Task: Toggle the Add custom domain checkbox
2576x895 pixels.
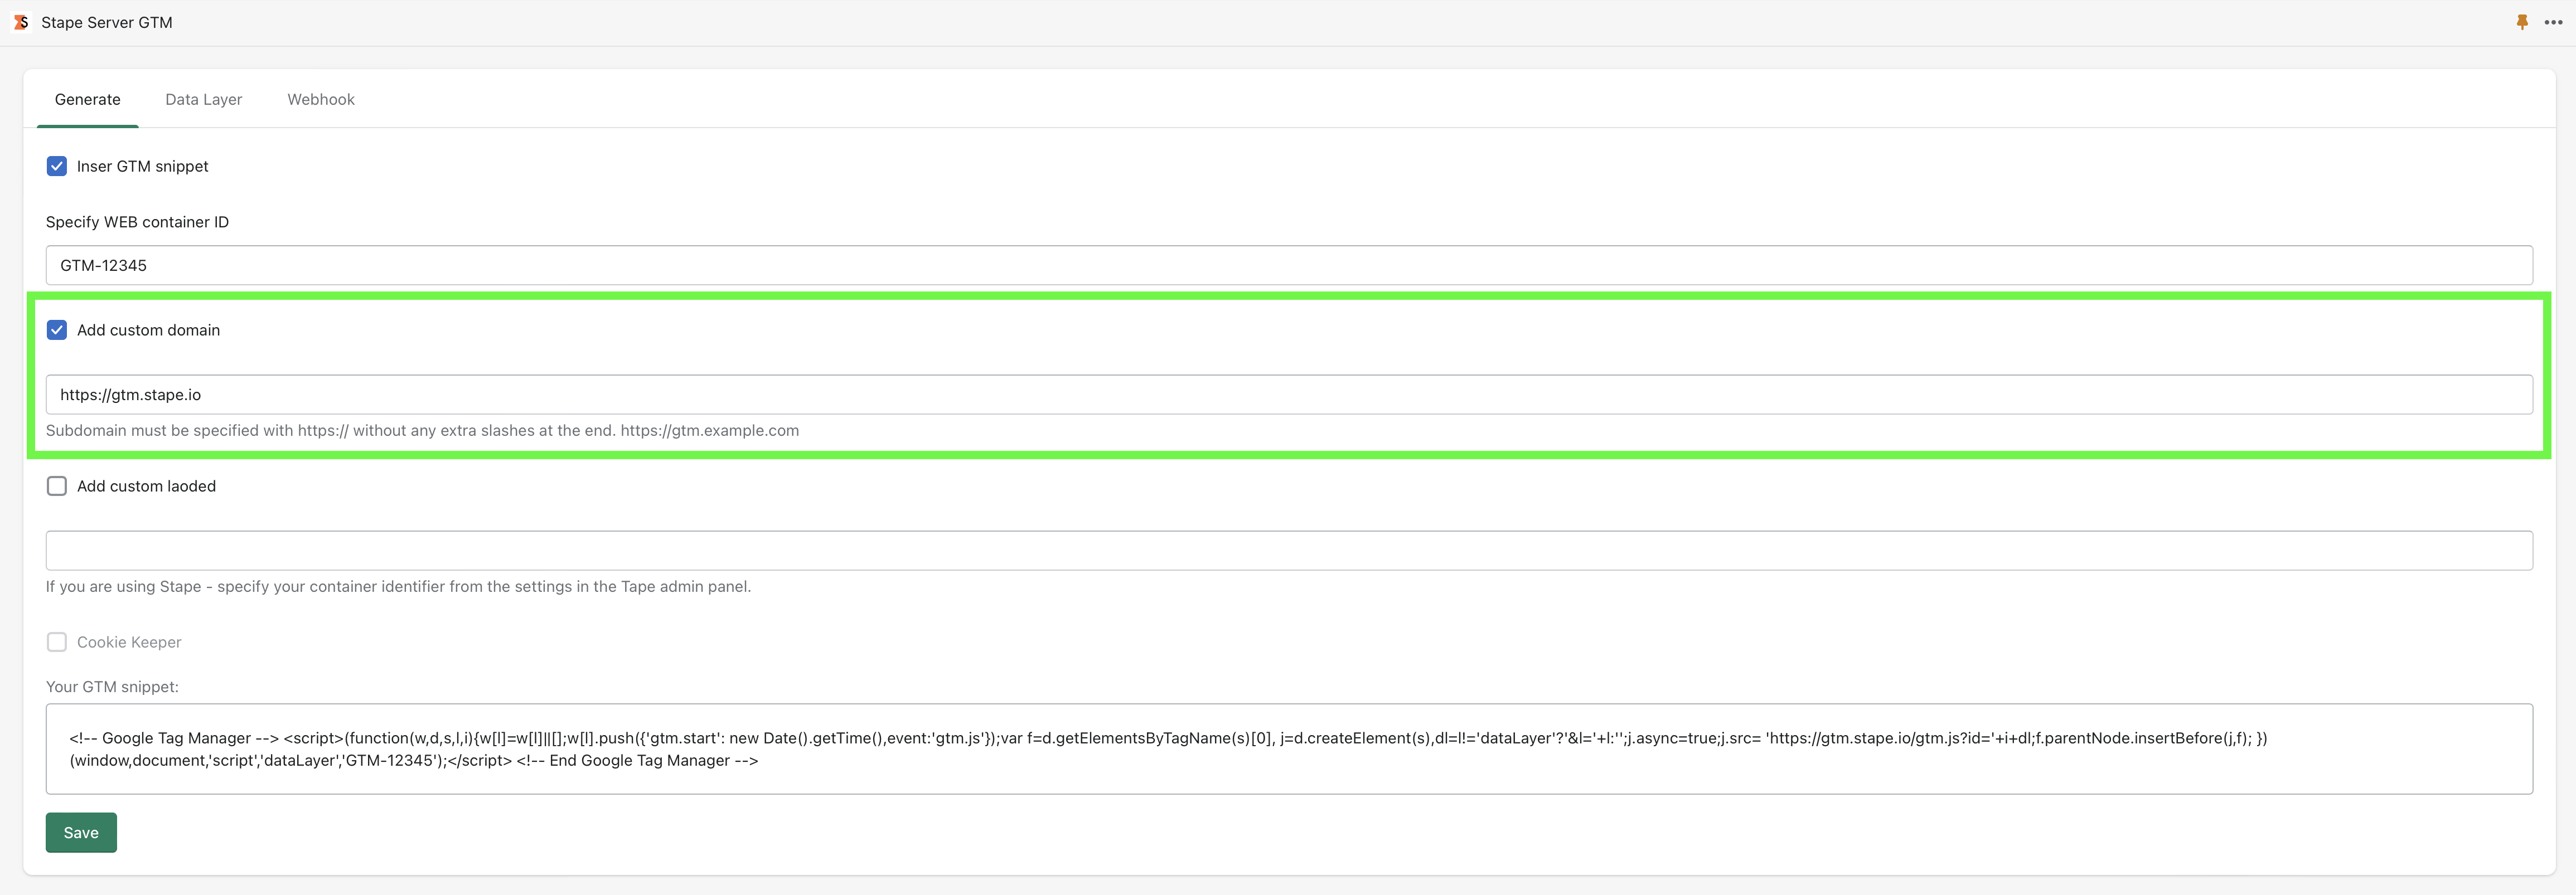Action: click(57, 330)
